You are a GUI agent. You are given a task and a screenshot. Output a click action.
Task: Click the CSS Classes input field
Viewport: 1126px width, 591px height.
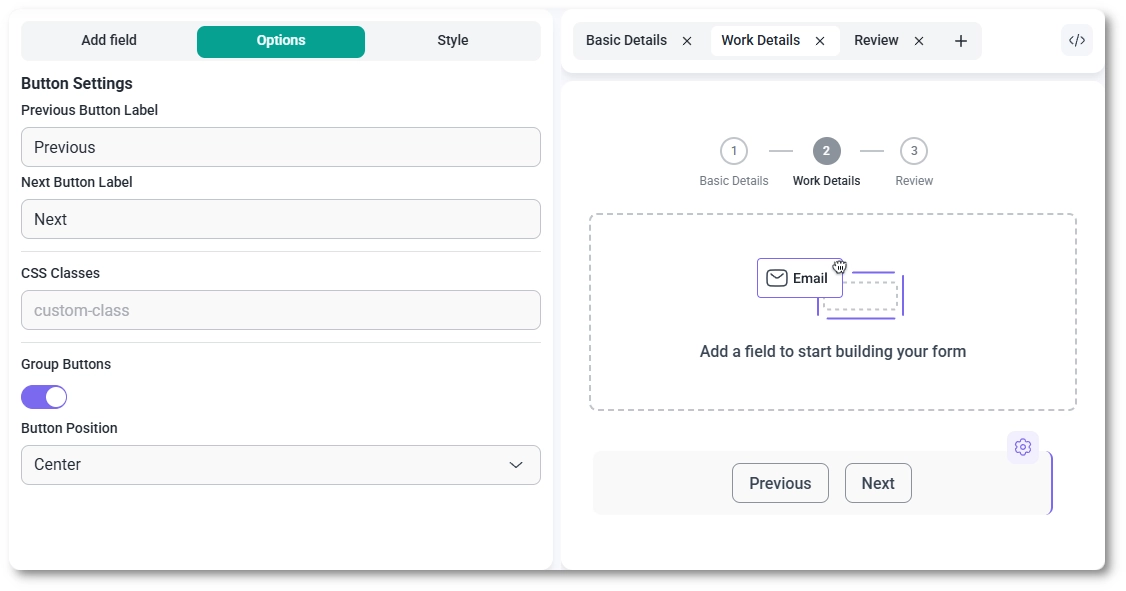tap(281, 310)
